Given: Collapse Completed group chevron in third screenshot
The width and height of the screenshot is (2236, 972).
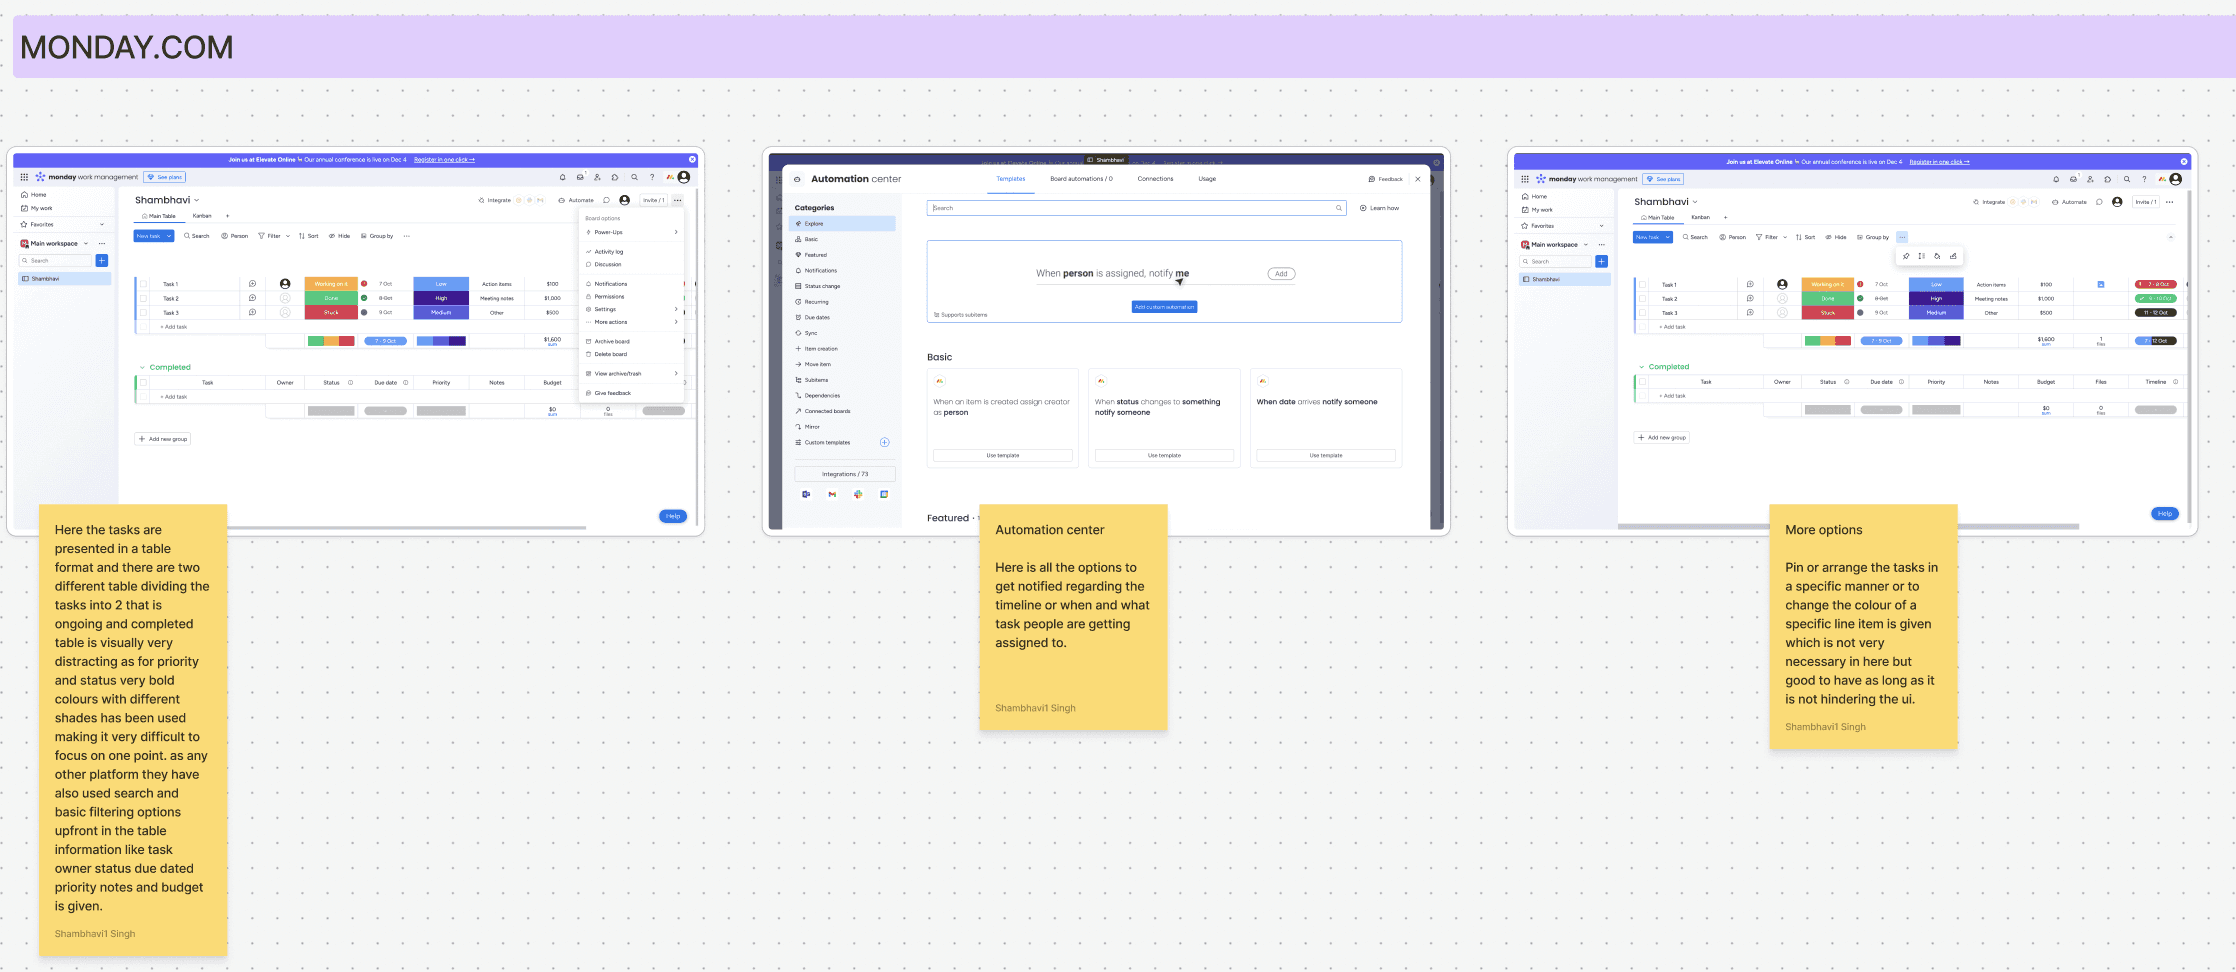Looking at the screenshot, I should click(1641, 366).
